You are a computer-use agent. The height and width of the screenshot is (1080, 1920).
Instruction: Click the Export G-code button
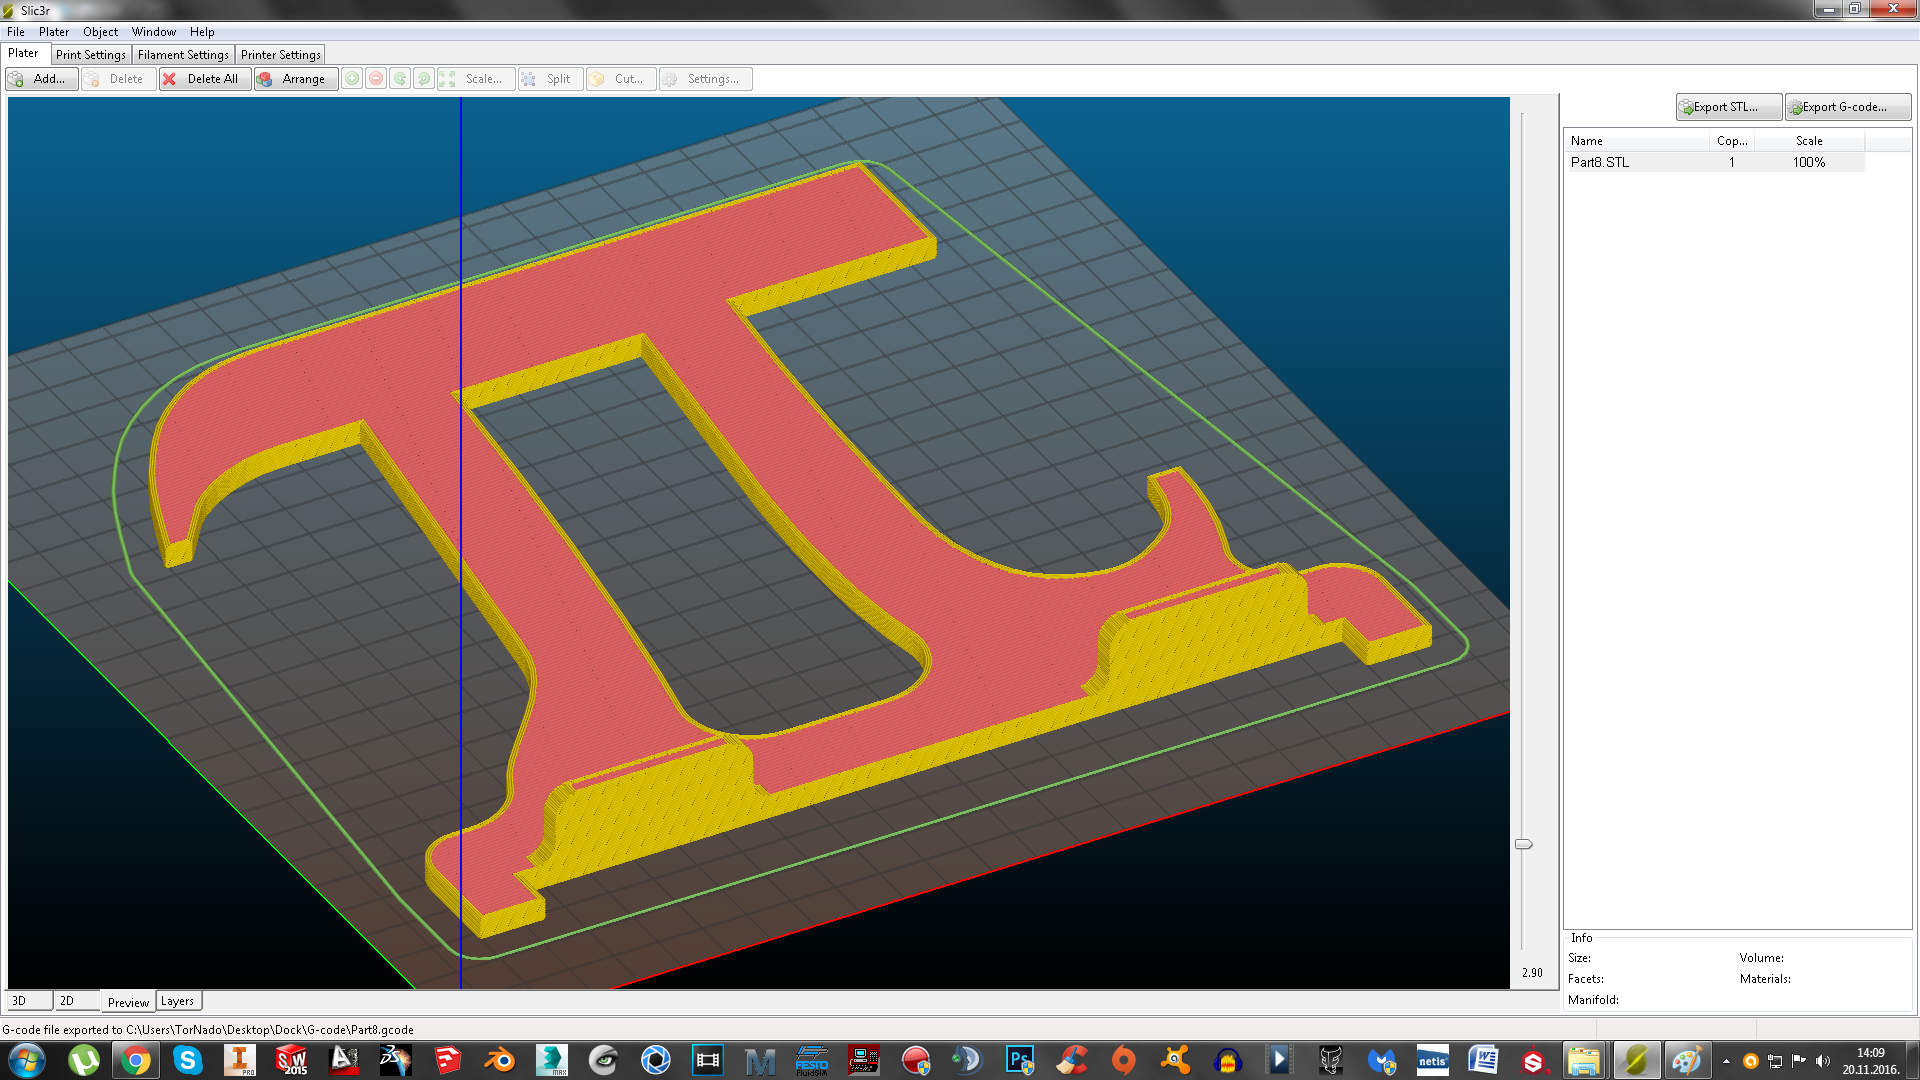[1847, 107]
